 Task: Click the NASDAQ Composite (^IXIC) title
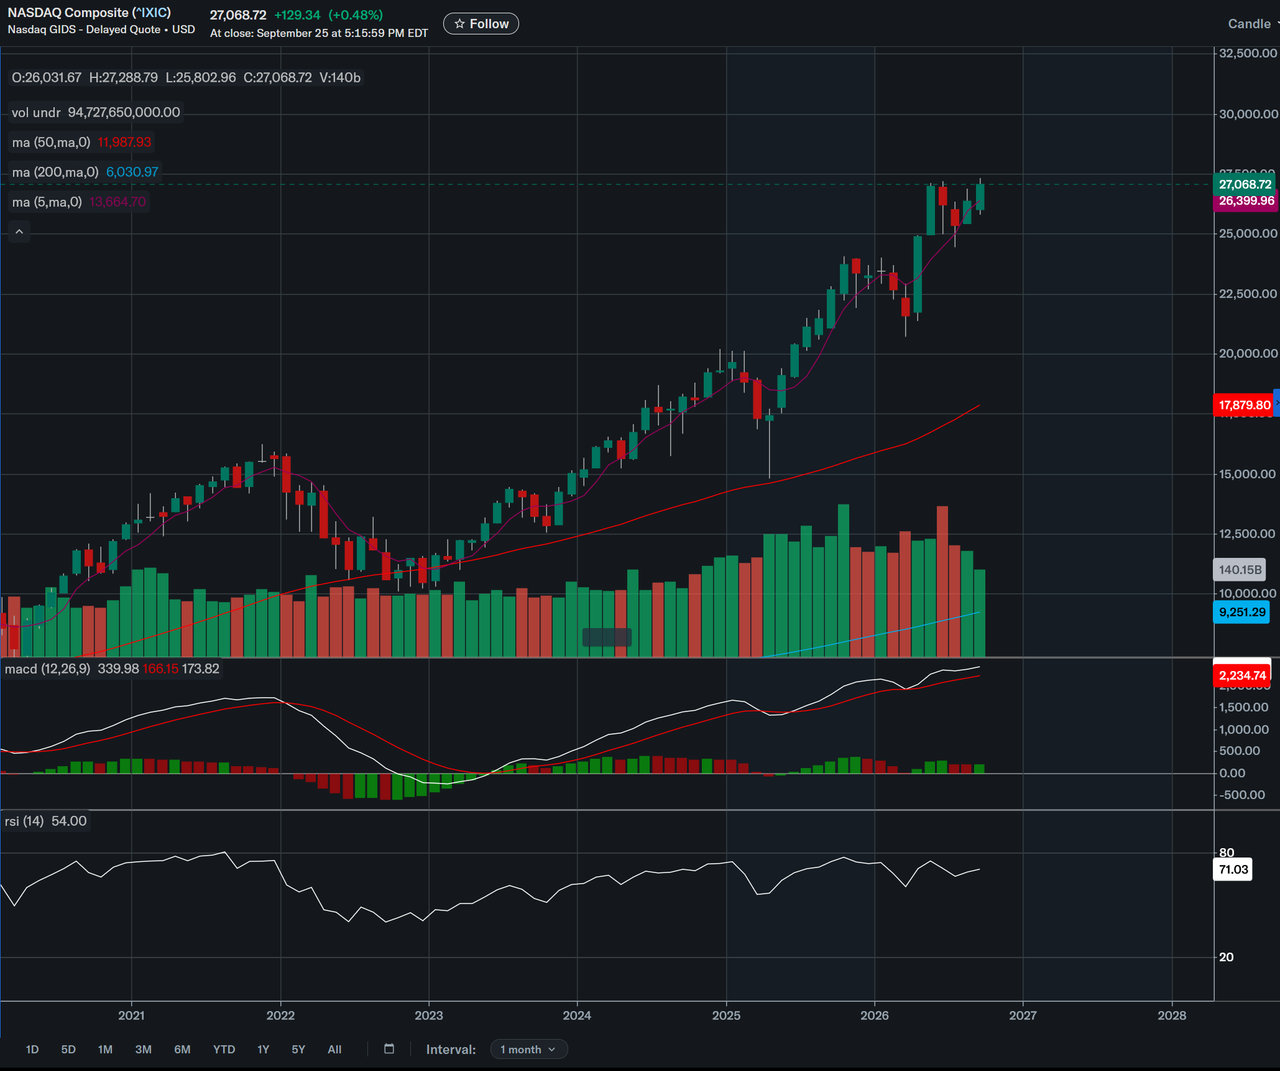pos(89,13)
